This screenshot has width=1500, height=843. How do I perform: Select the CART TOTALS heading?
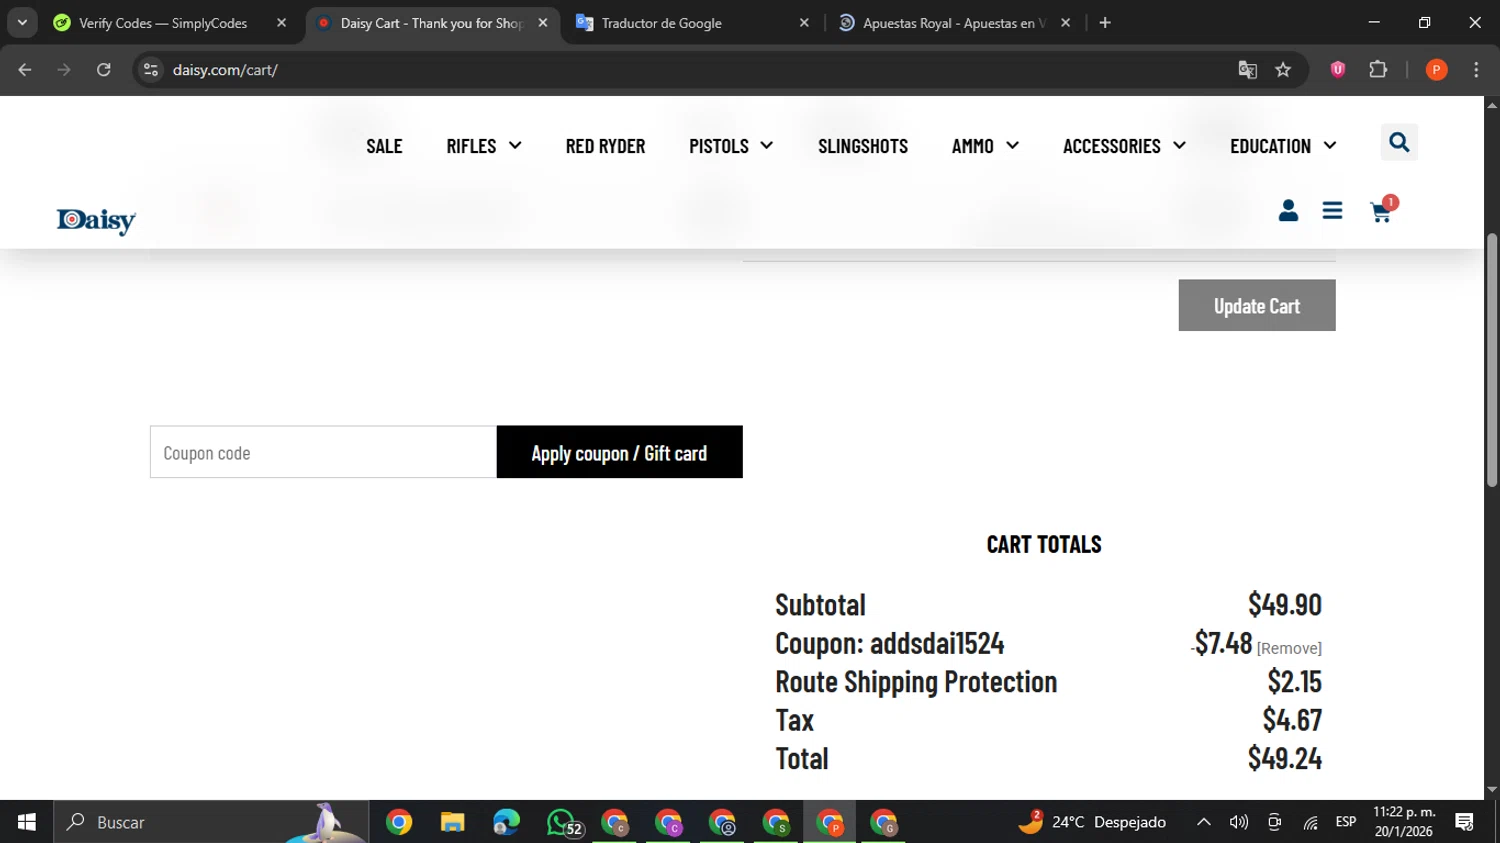pyautogui.click(x=1044, y=545)
